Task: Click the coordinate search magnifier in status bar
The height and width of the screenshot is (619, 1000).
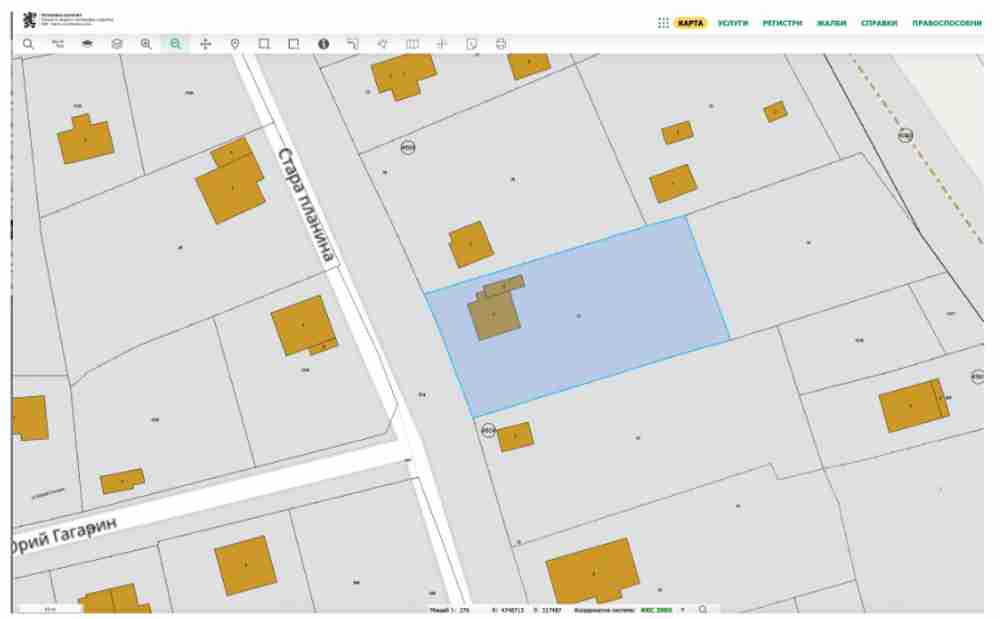Action: 703,609
